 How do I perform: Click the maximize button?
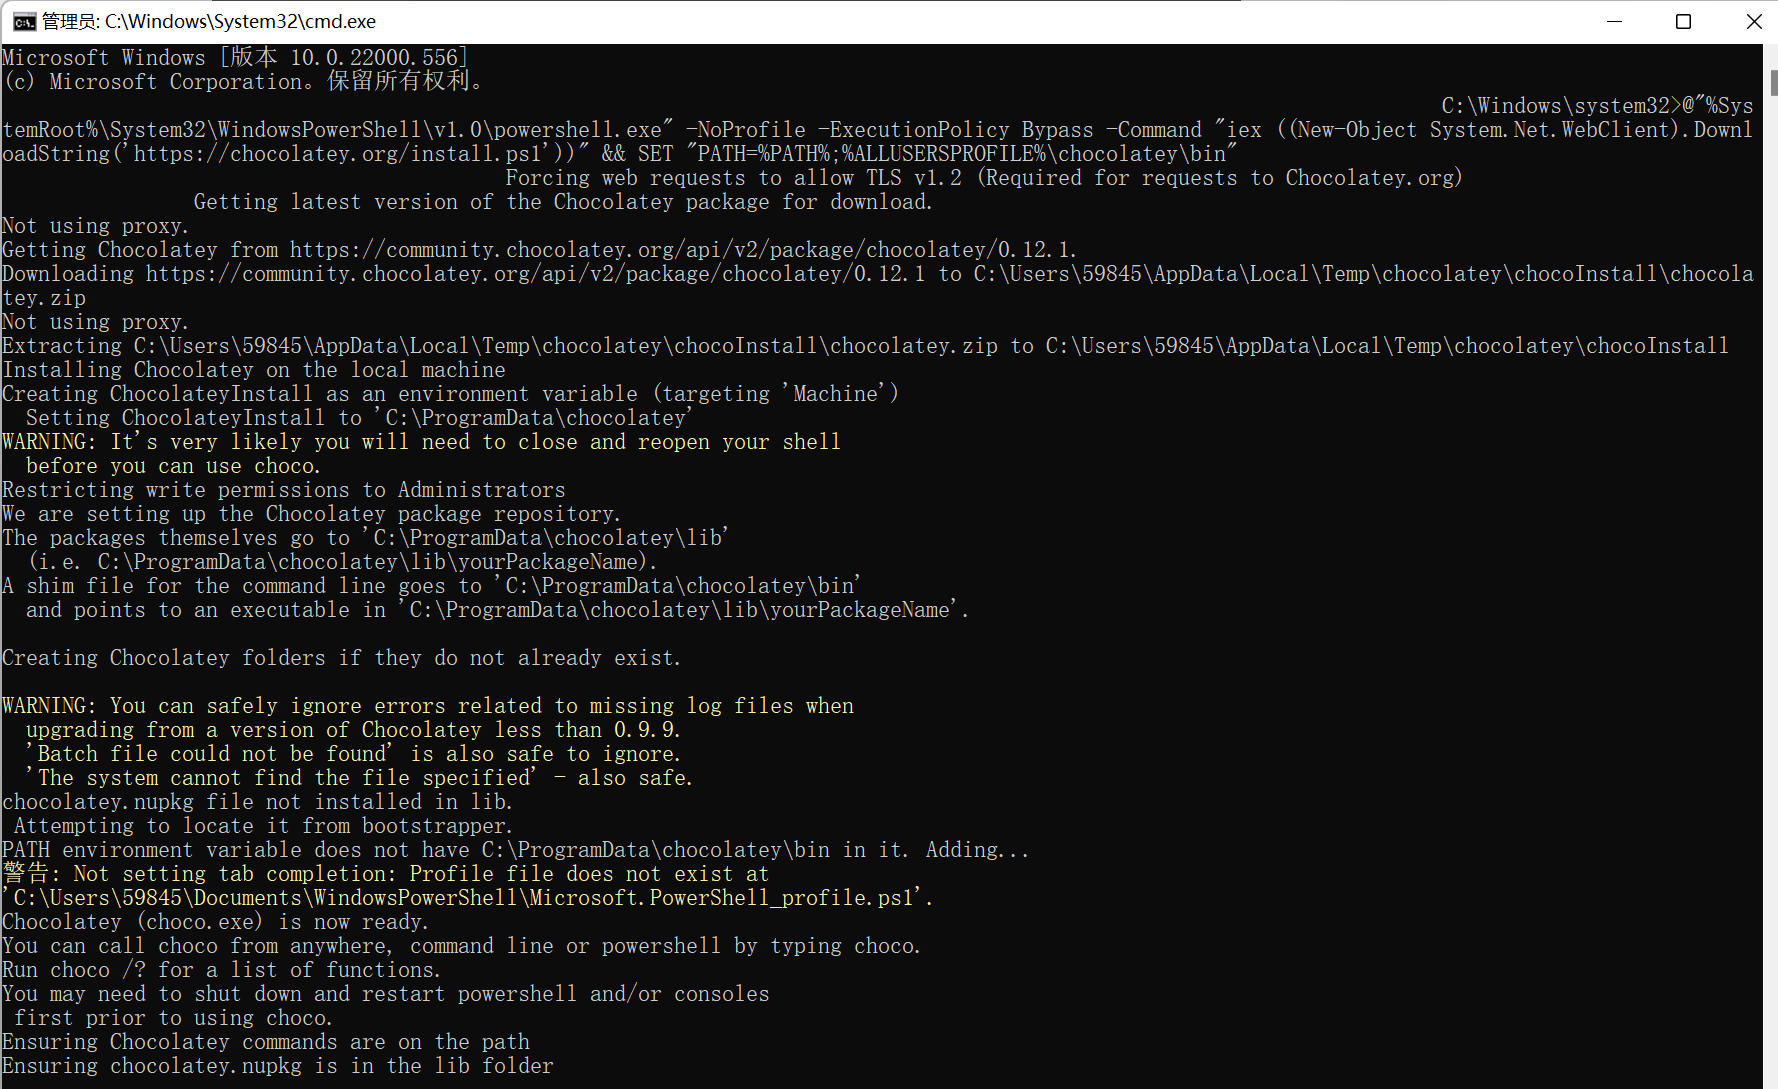[1684, 20]
